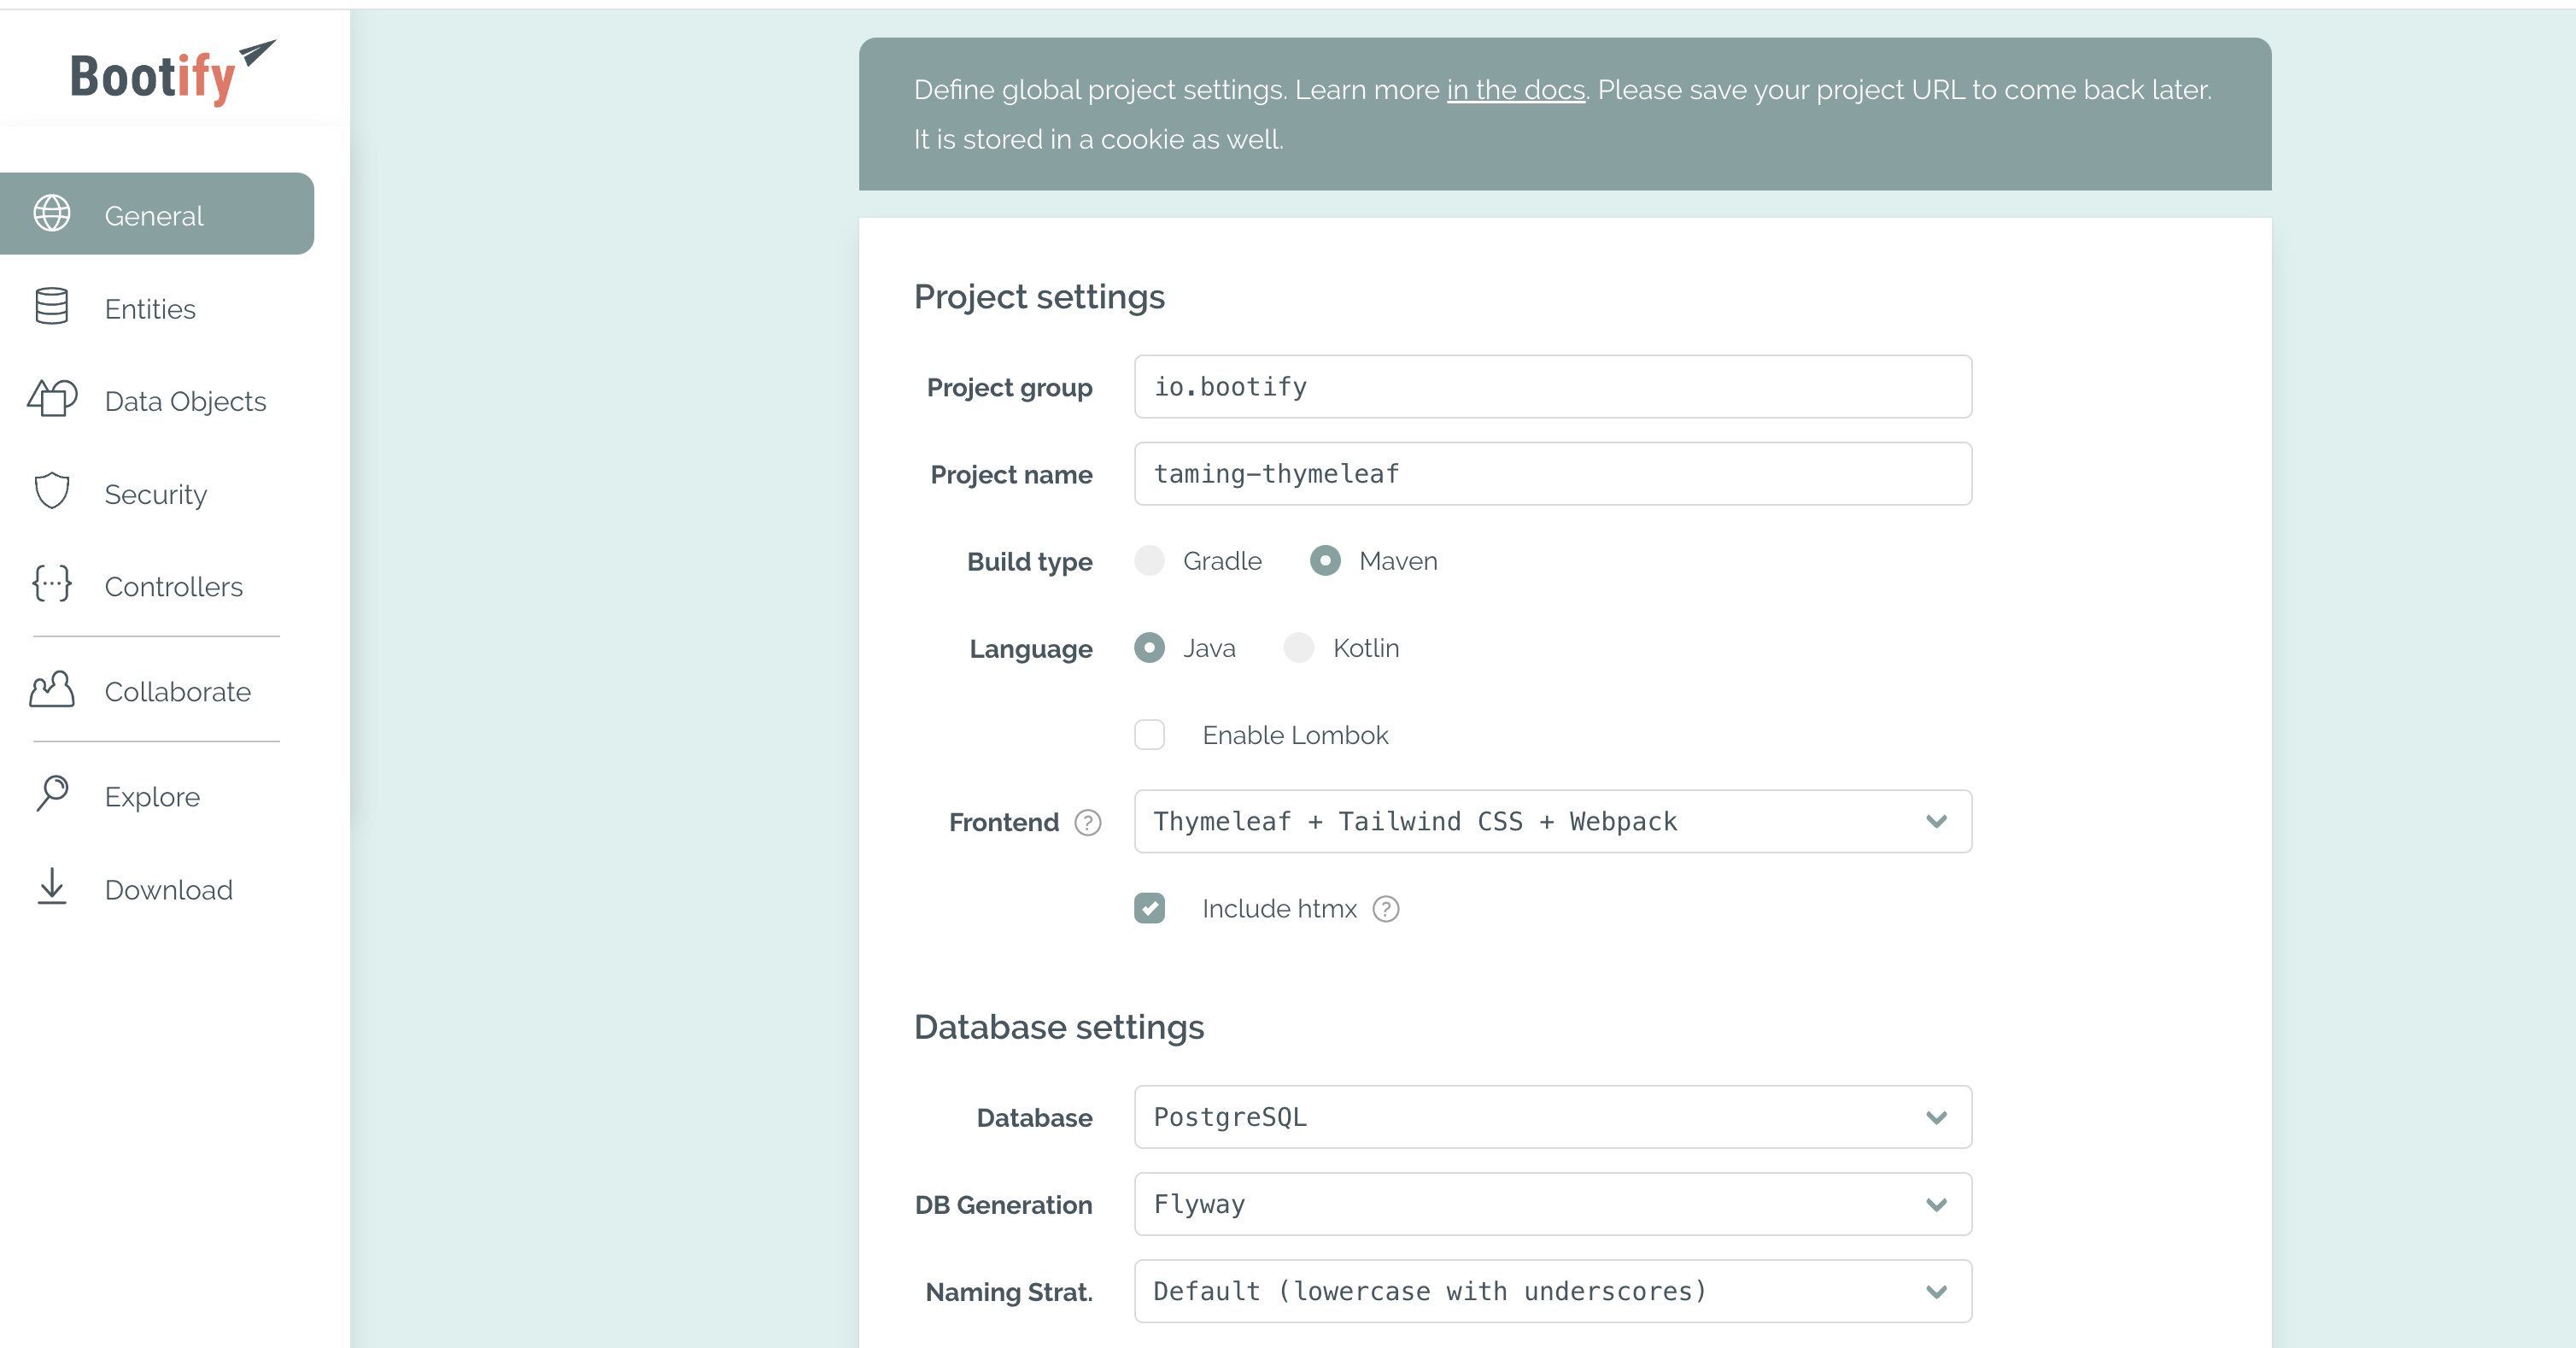2576x1348 pixels.
Task: Enable the Lombok checkbox
Action: 1151,735
